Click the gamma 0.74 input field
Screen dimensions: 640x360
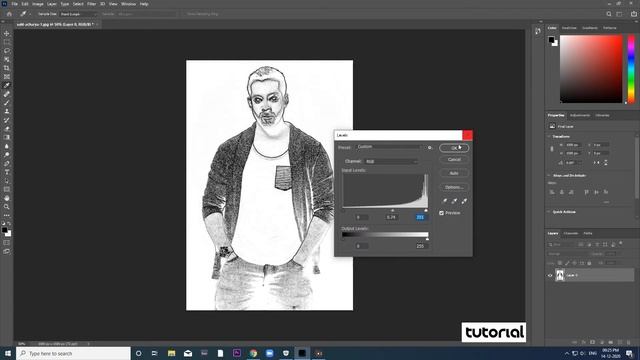point(391,217)
